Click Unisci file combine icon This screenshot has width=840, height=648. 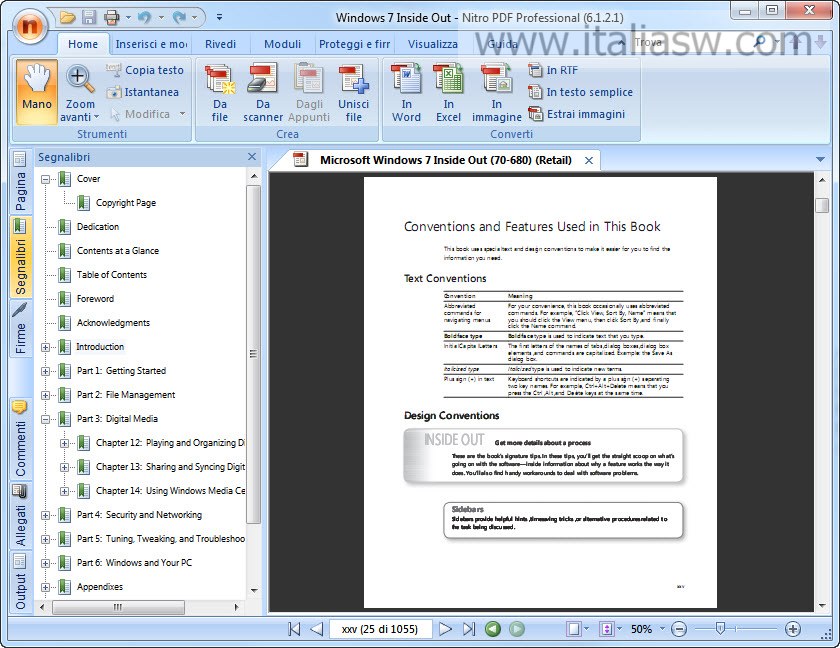click(354, 93)
